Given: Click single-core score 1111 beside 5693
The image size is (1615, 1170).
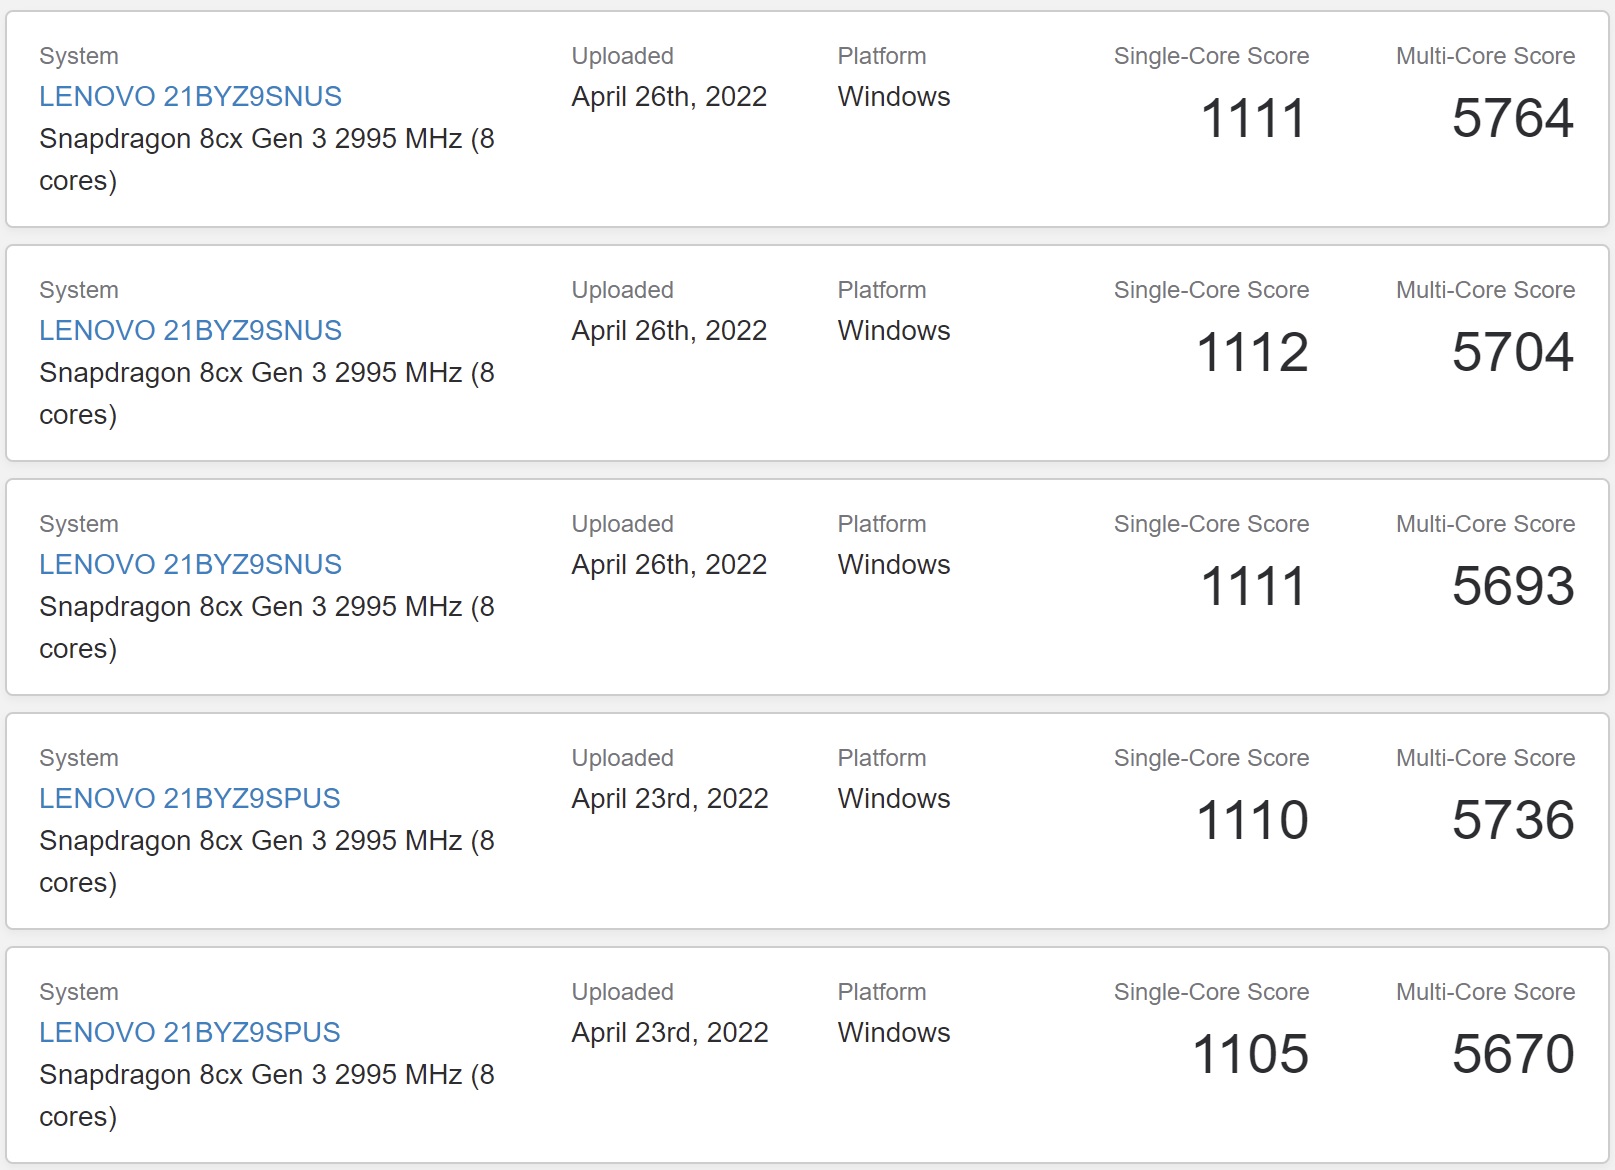Looking at the screenshot, I should (1253, 587).
